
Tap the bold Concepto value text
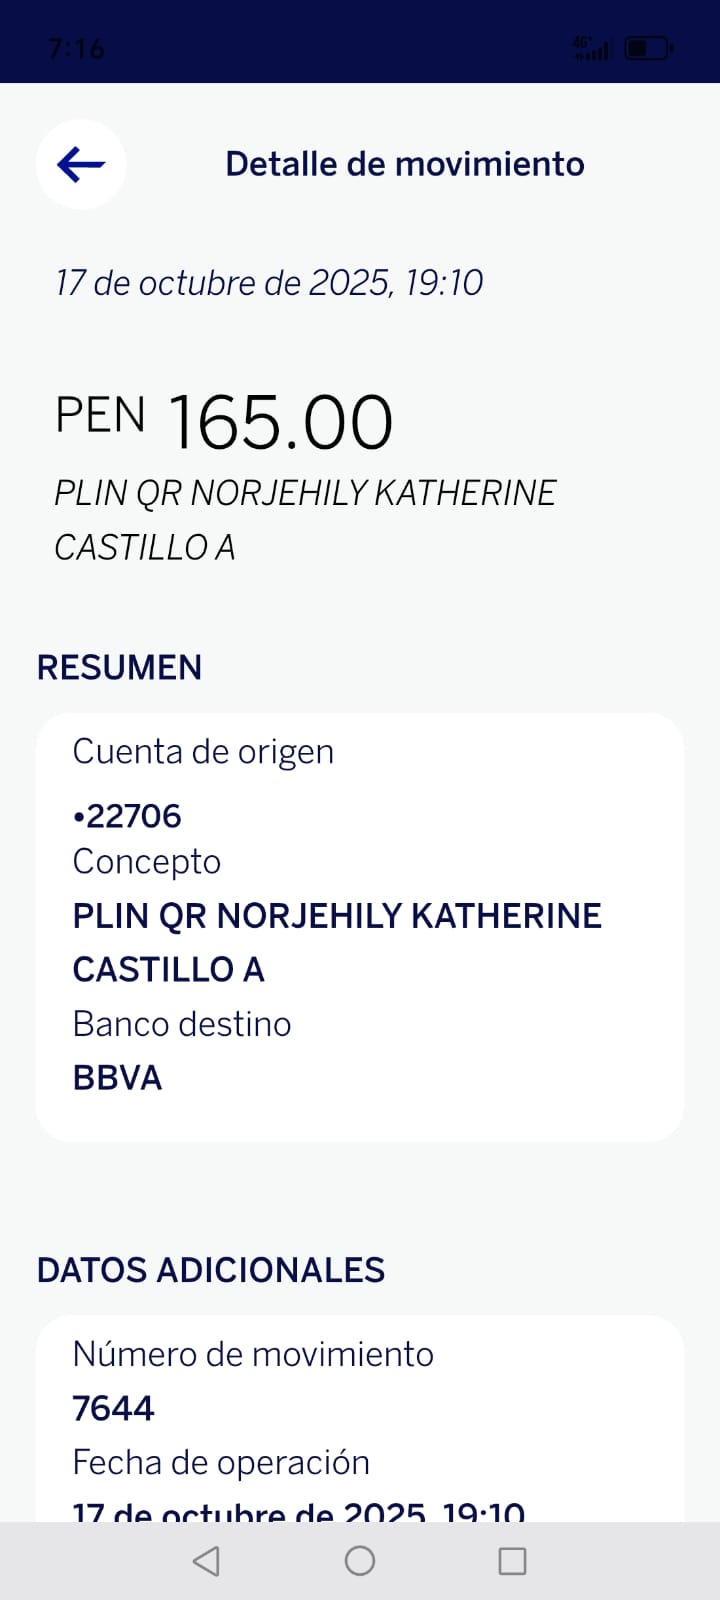pyautogui.click(x=337, y=942)
